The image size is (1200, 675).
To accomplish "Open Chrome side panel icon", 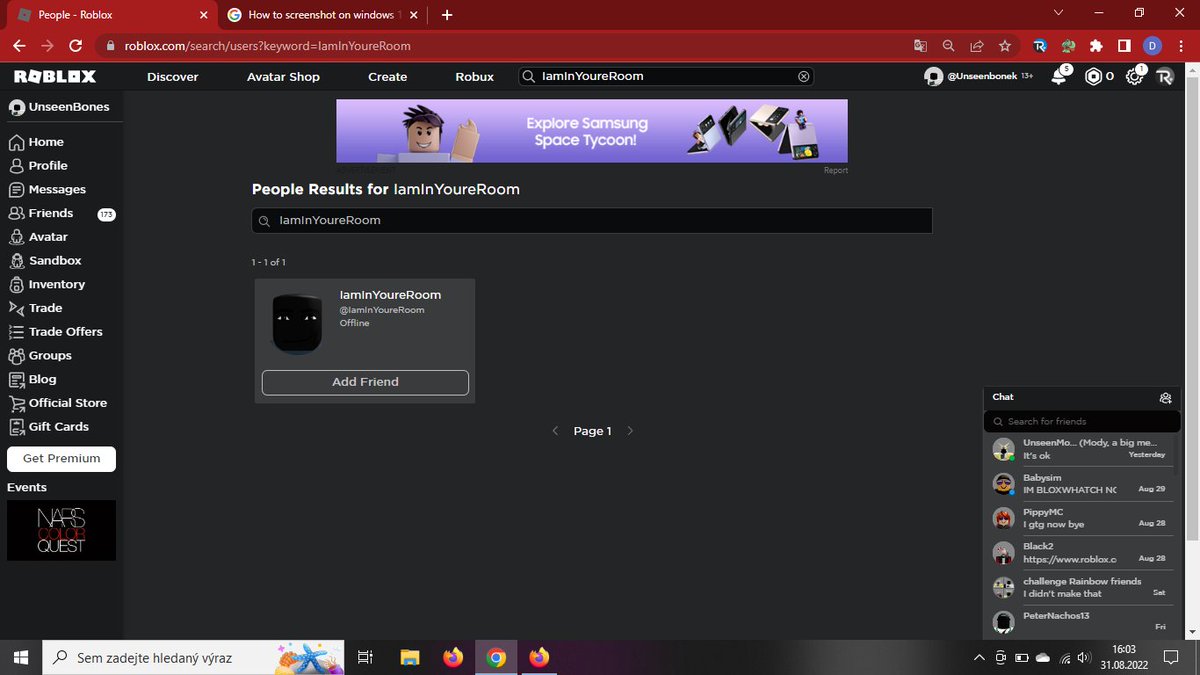I will [x=1124, y=45].
